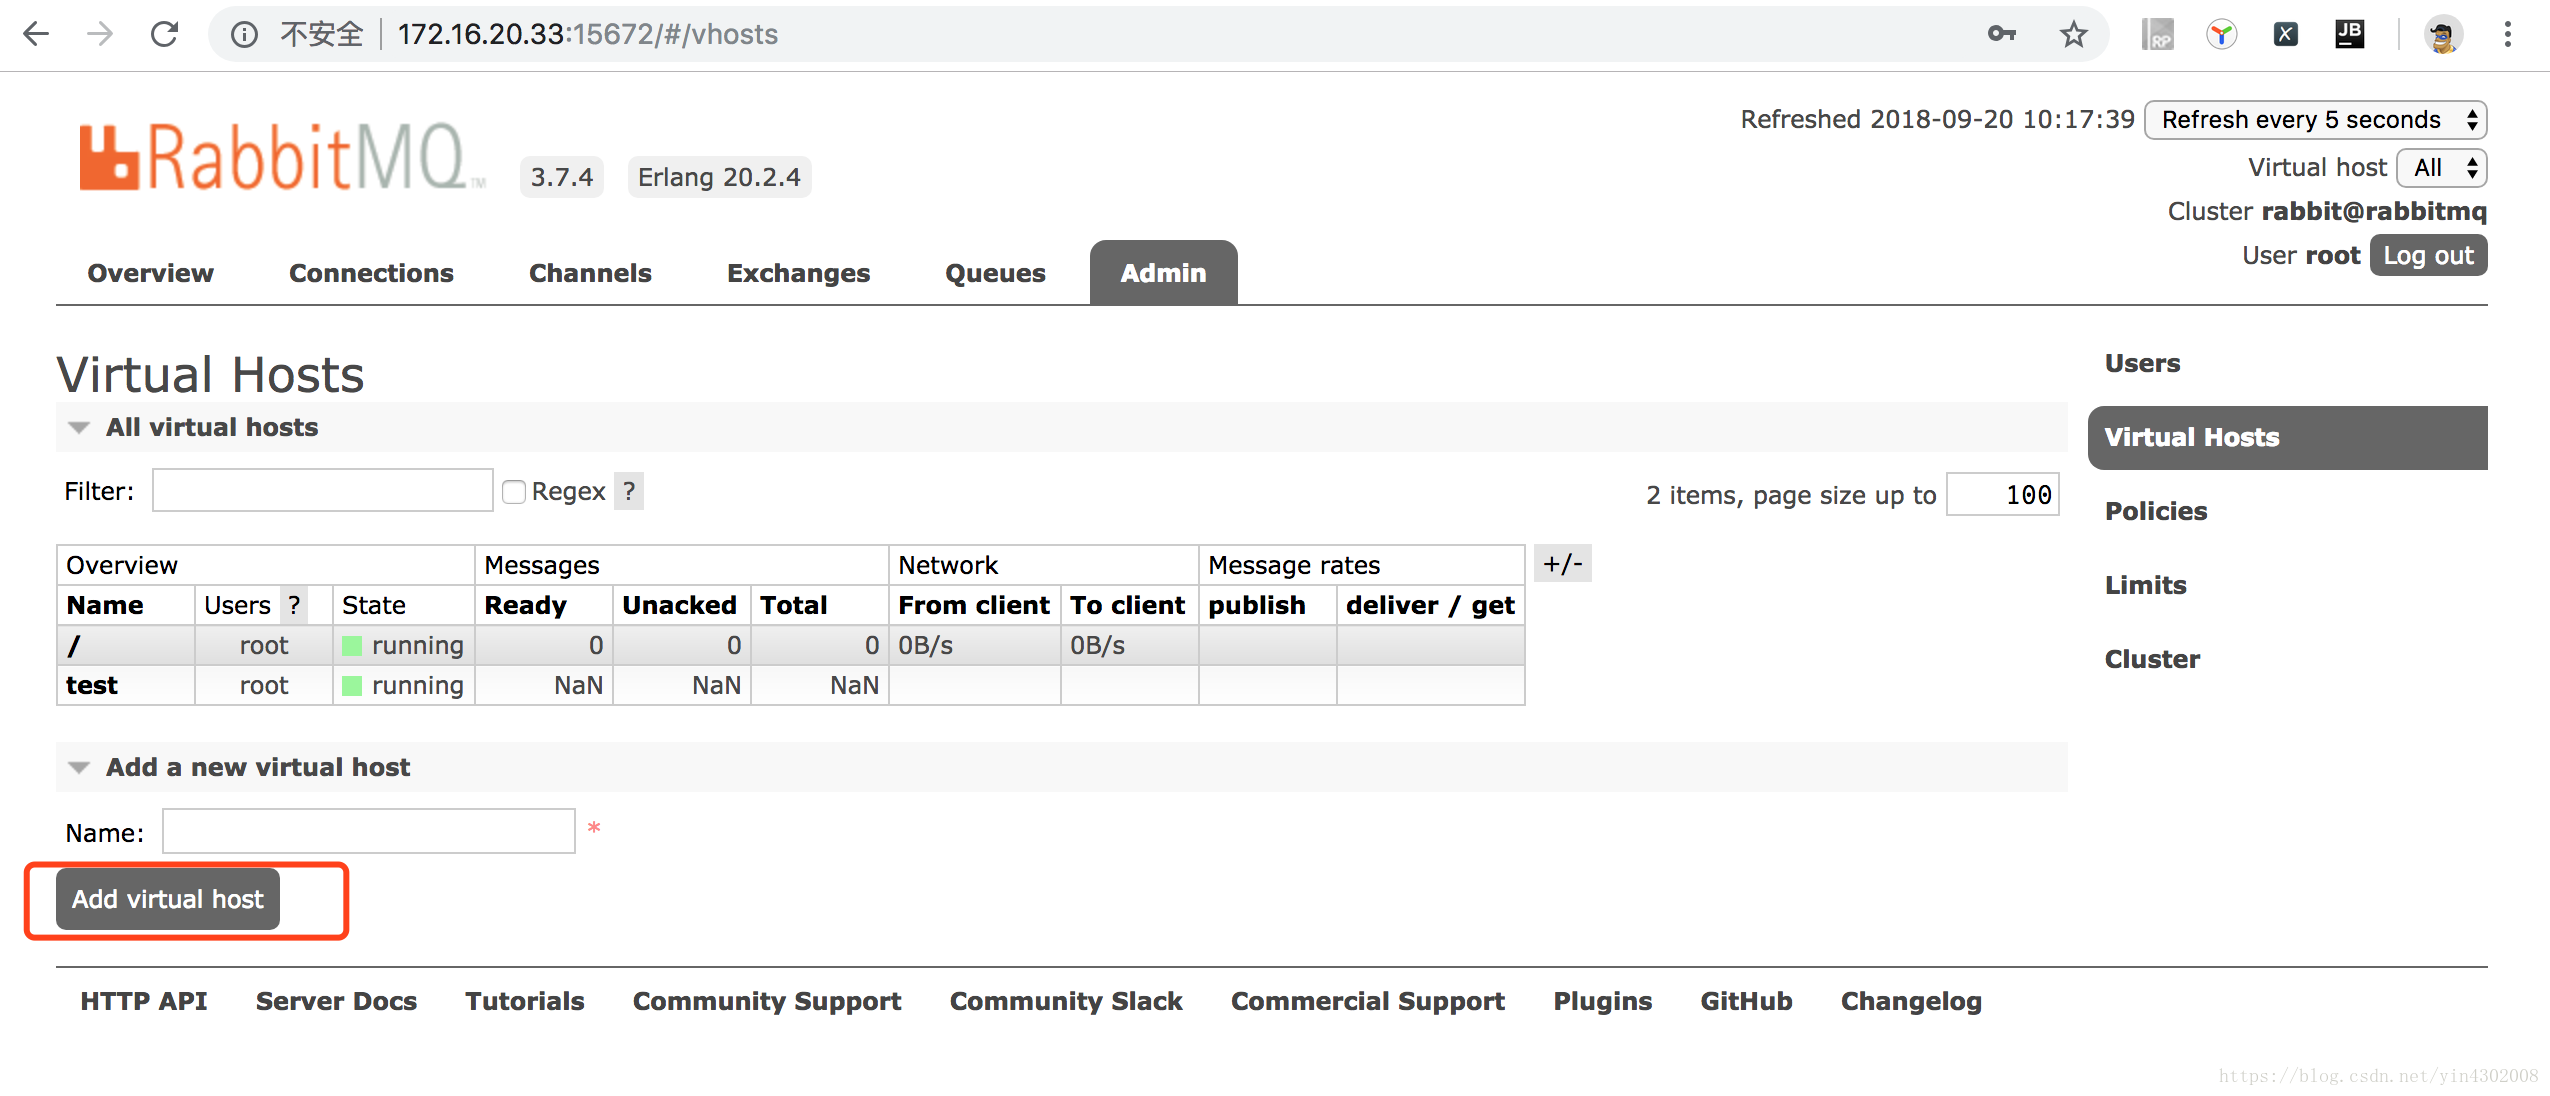The image size is (2550, 1096).
Task: Open the Community Support footer link
Action: point(766,1001)
